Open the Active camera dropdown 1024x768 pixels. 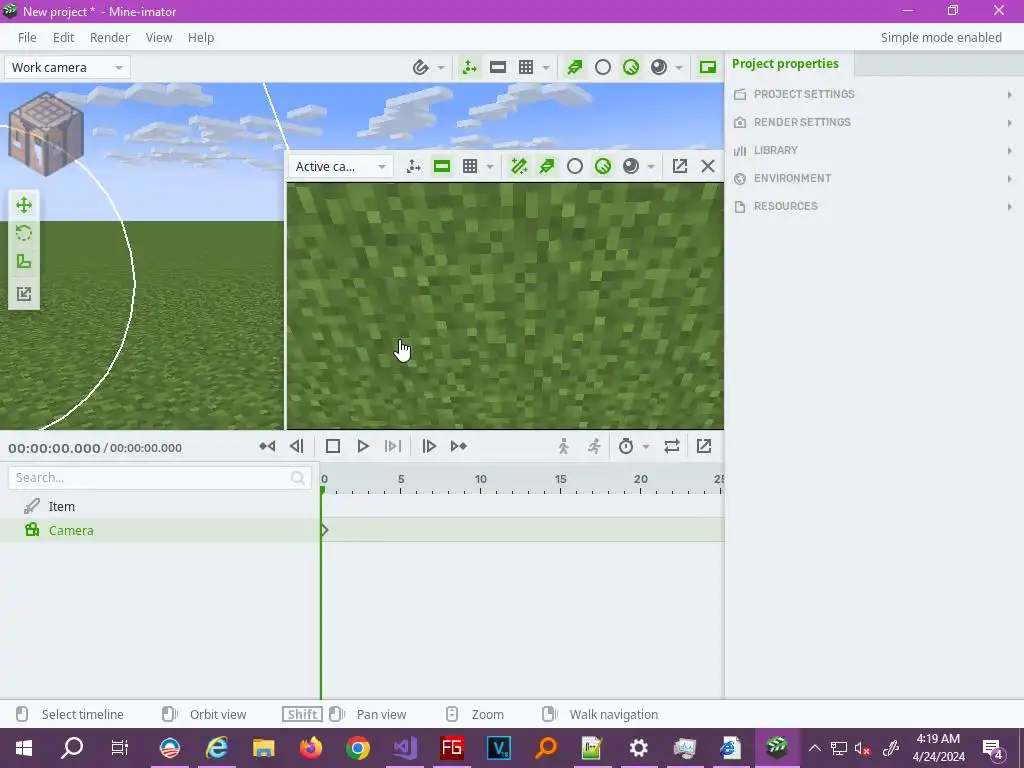tap(340, 167)
